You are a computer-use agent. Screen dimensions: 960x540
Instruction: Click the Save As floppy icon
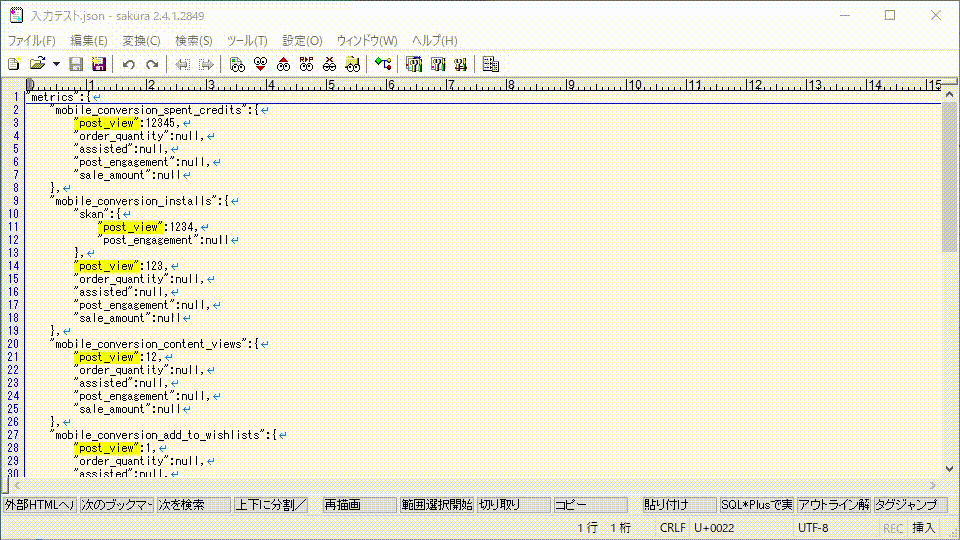point(99,64)
